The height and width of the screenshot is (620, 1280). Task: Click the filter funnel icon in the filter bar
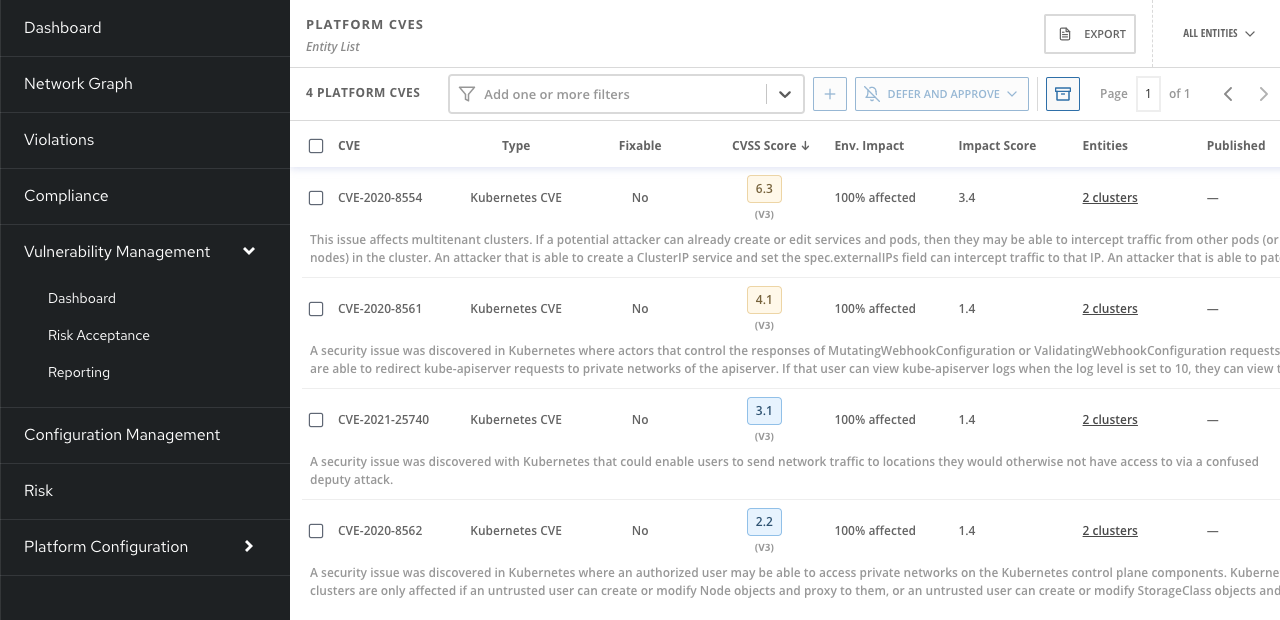pos(466,93)
